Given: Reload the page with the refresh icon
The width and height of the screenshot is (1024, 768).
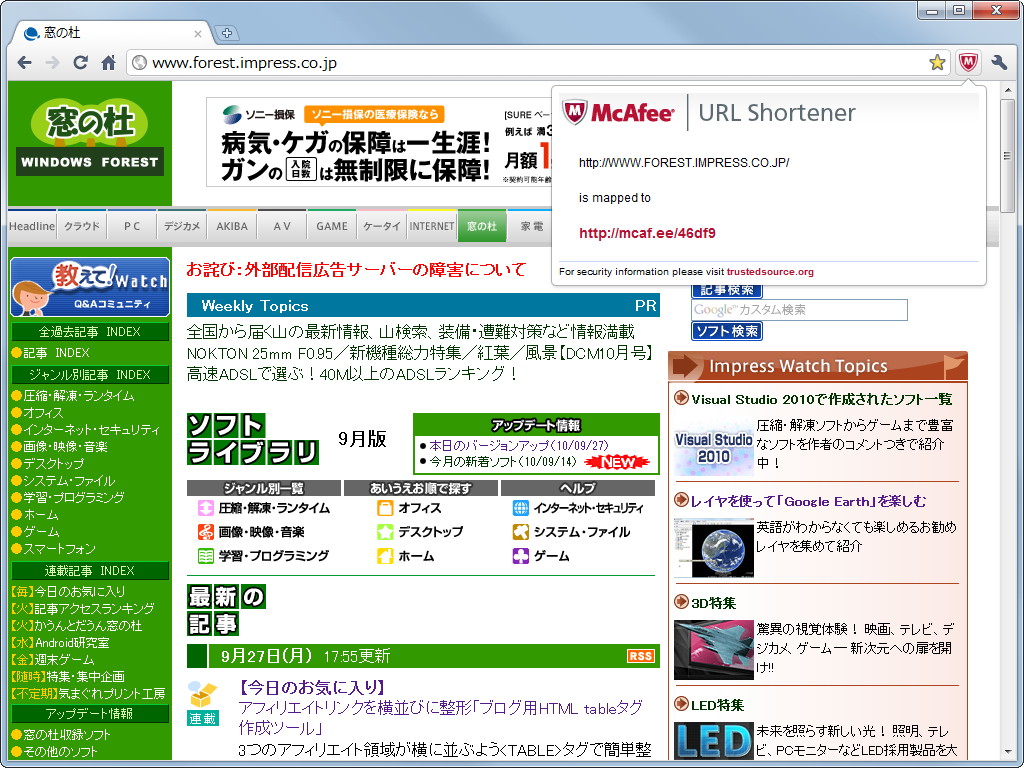Looking at the screenshot, I should [x=80, y=61].
